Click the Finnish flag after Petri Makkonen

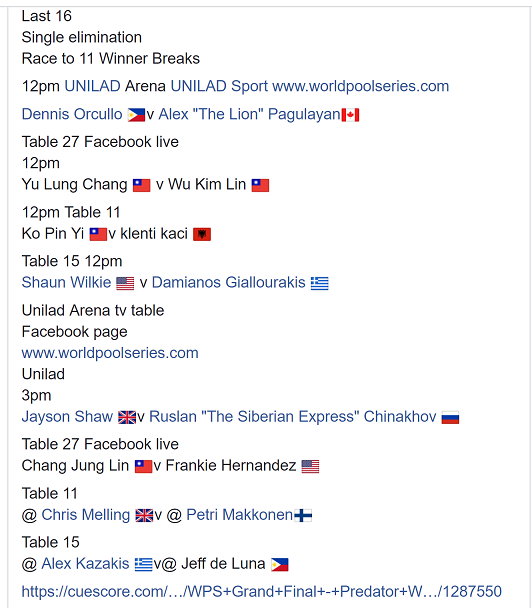click(303, 516)
